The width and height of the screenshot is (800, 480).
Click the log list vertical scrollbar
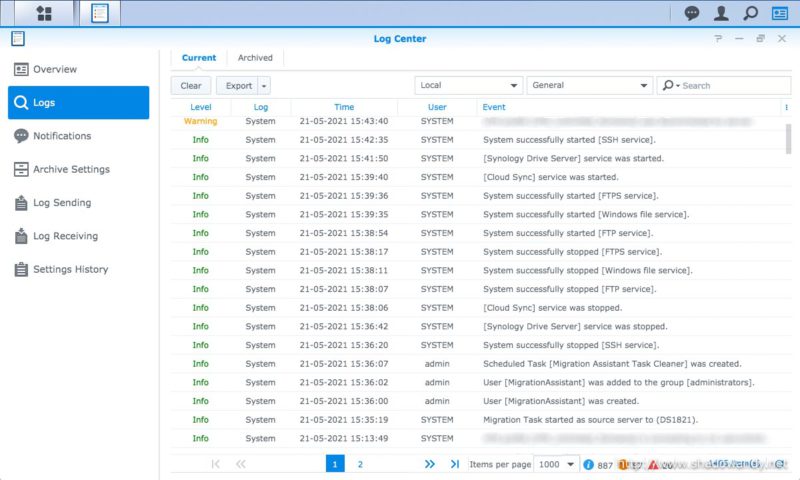[x=788, y=139]
